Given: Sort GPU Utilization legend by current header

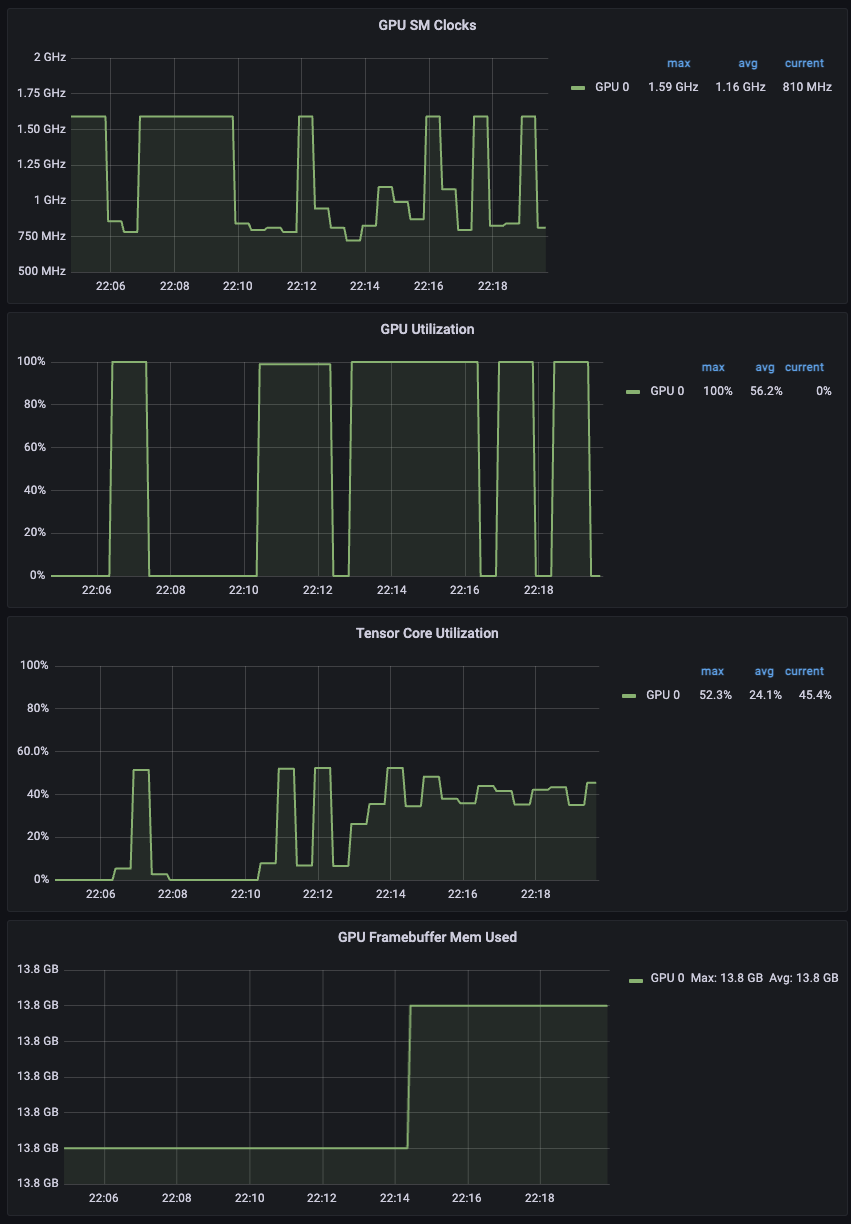Looking at the screenshot, I should pos(804,367).
